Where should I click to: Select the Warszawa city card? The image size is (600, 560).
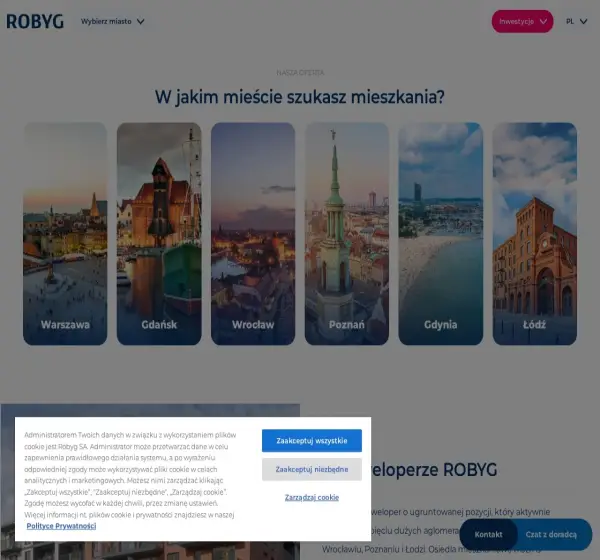coord(65,233)
